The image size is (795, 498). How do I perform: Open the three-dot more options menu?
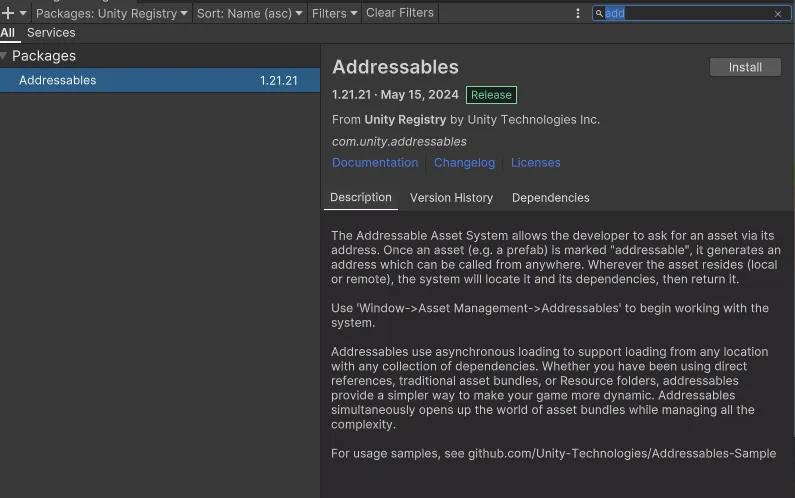(x=577, y=14)
